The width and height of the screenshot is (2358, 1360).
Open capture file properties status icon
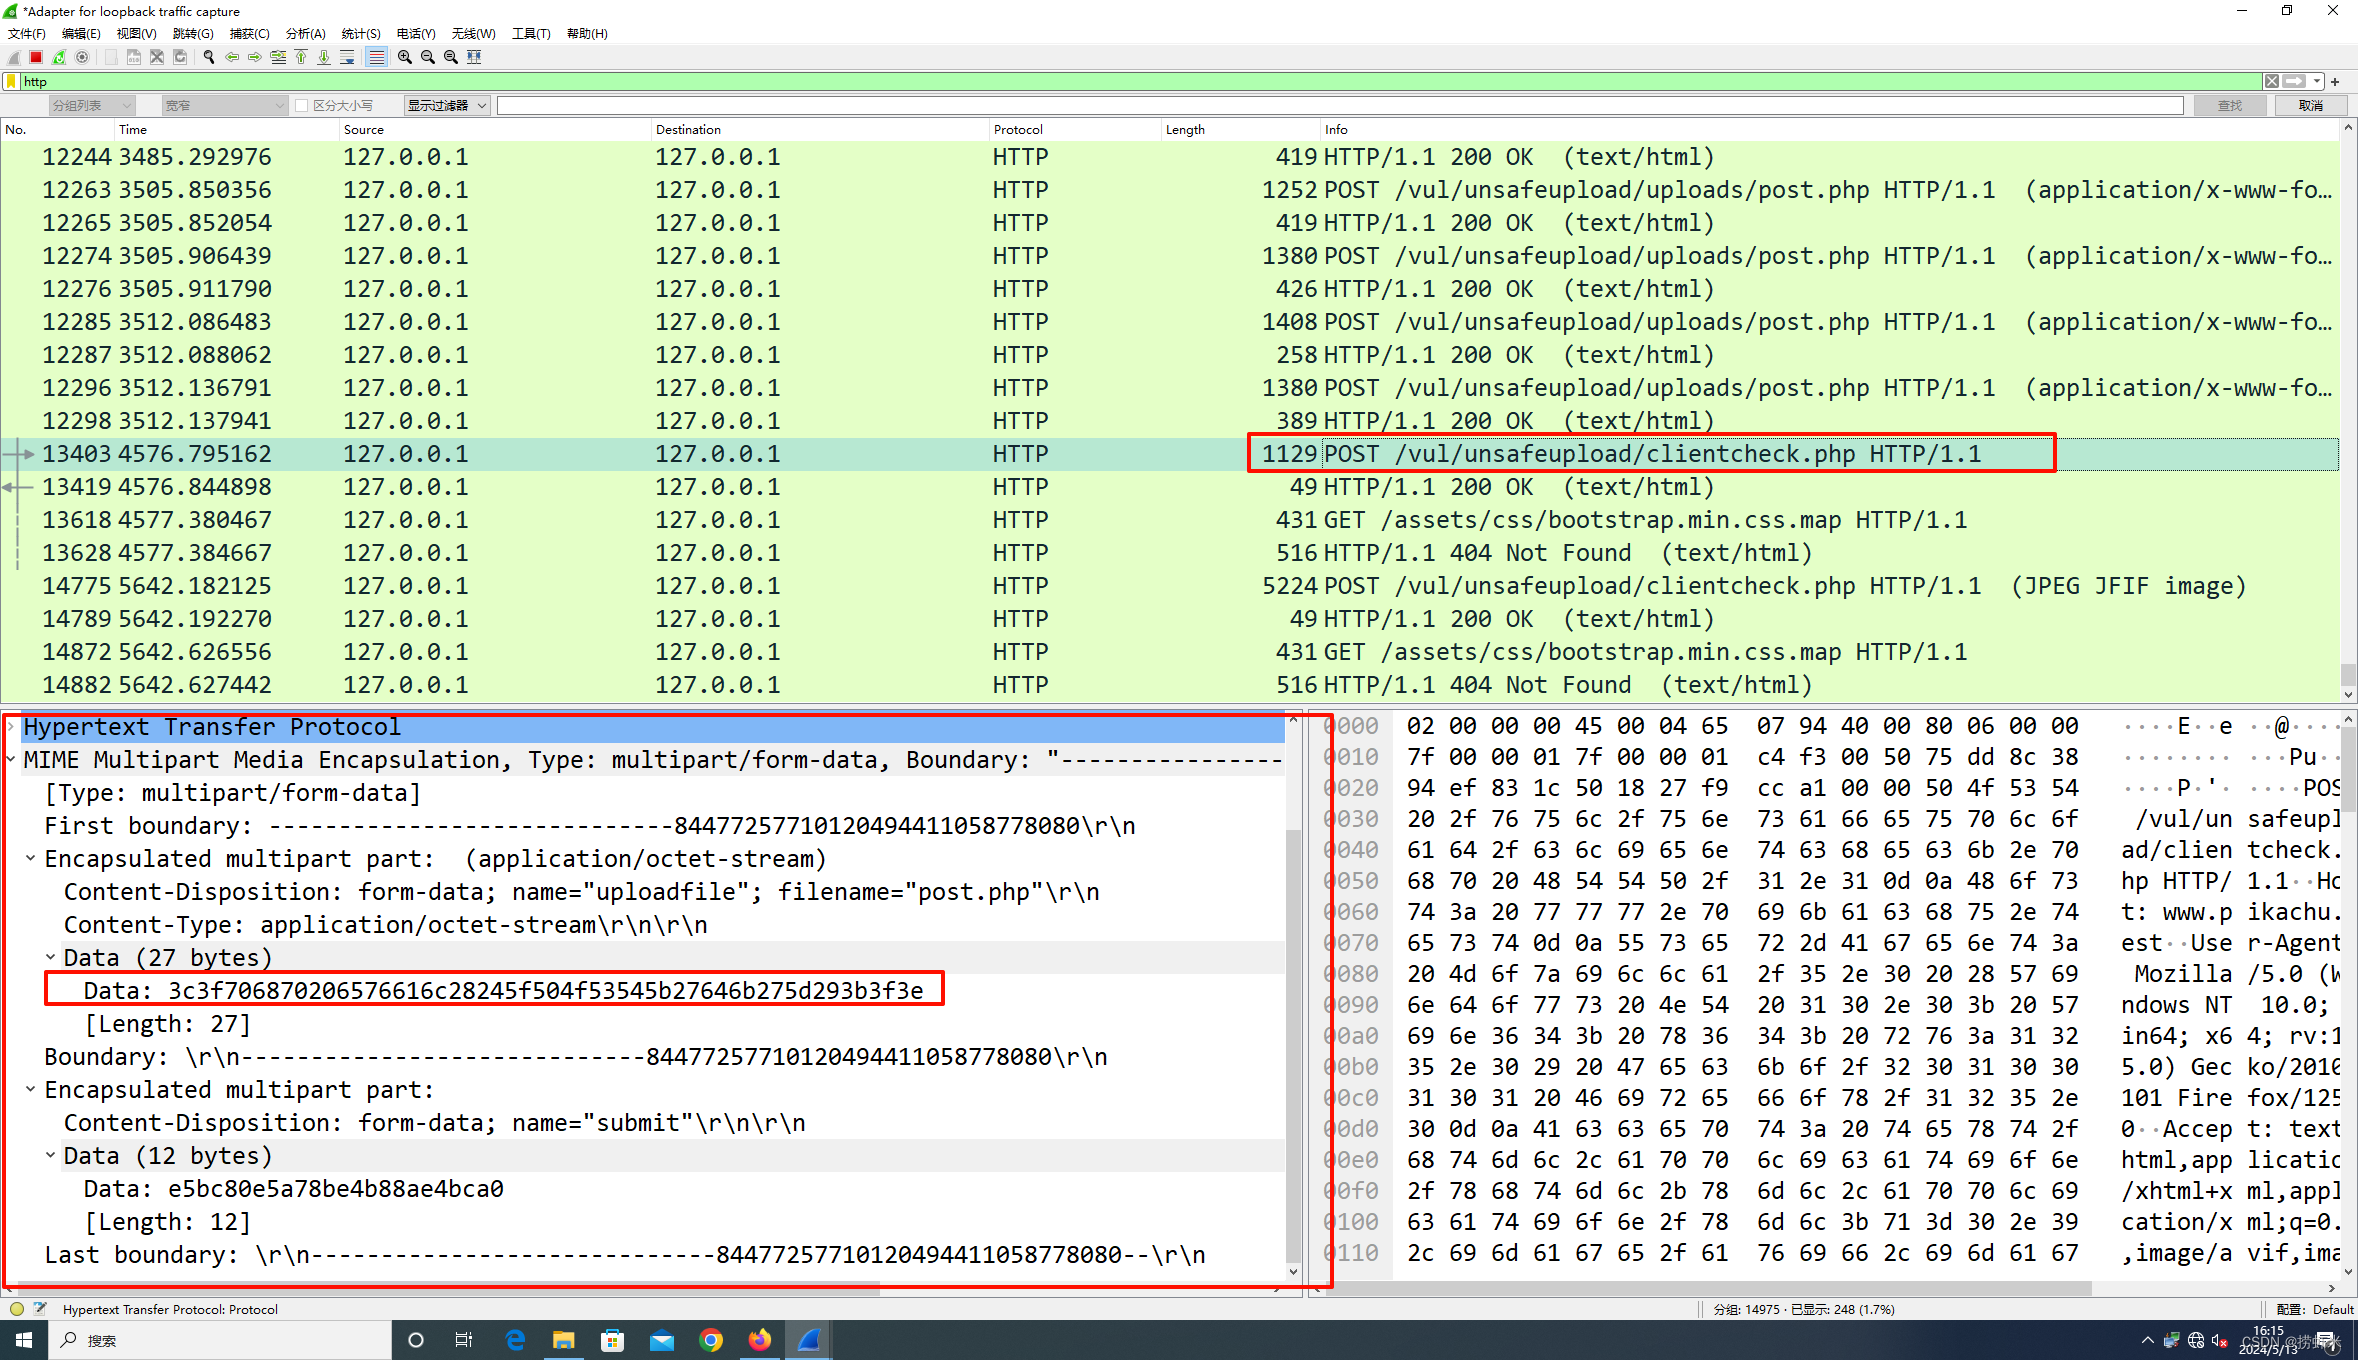[40, 1309]
